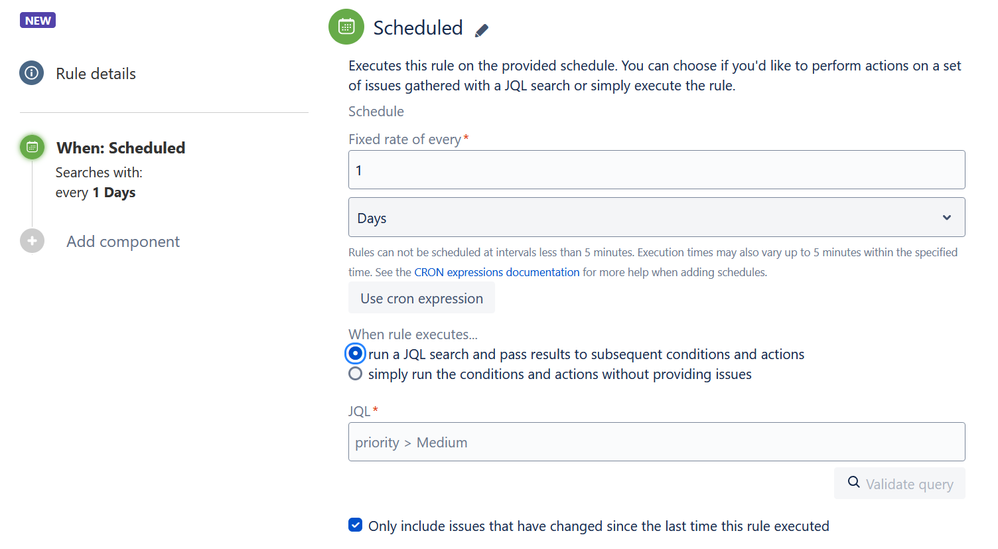Image resolution: width=998 pixels, height=549 pixels.
Task: Click the magnifier icon in Validate query
Action: point(854,482)
